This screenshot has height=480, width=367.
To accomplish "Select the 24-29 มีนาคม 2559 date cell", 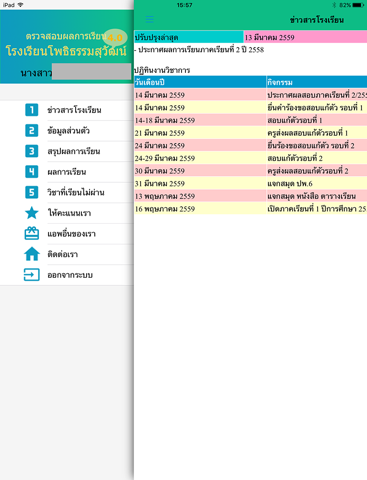I will (200, 158).
